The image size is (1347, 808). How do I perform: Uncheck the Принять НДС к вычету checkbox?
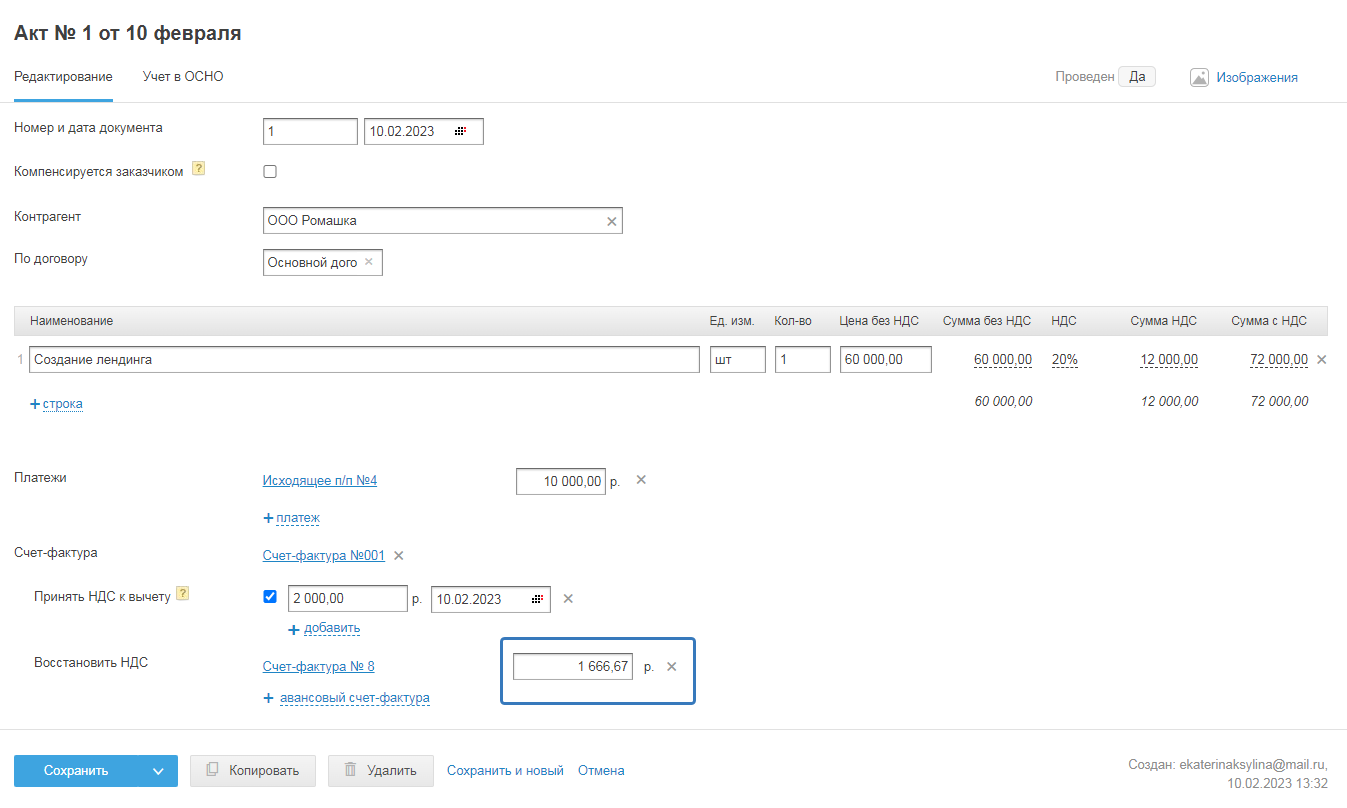(x=270, y=597)
